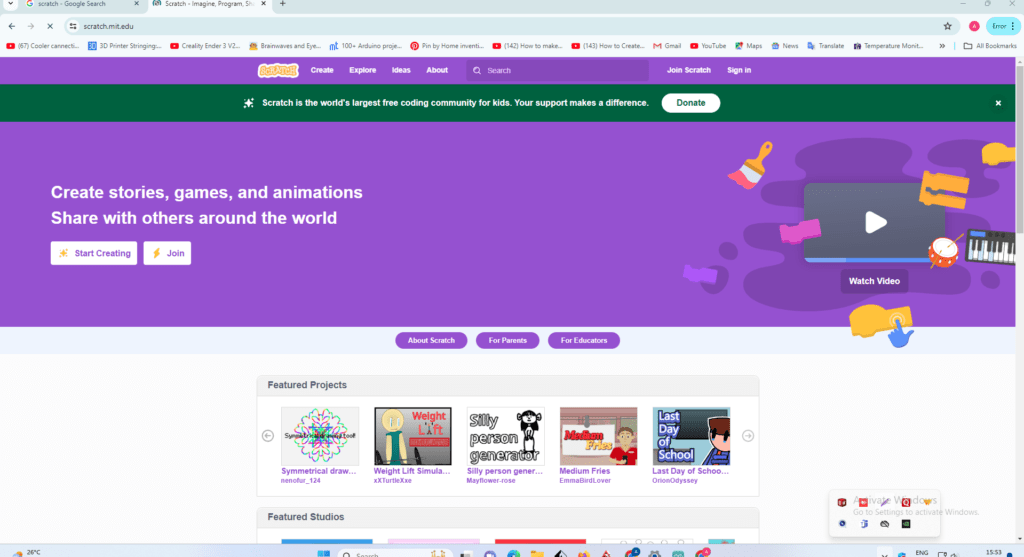Open the About menu item

point(437,71)
